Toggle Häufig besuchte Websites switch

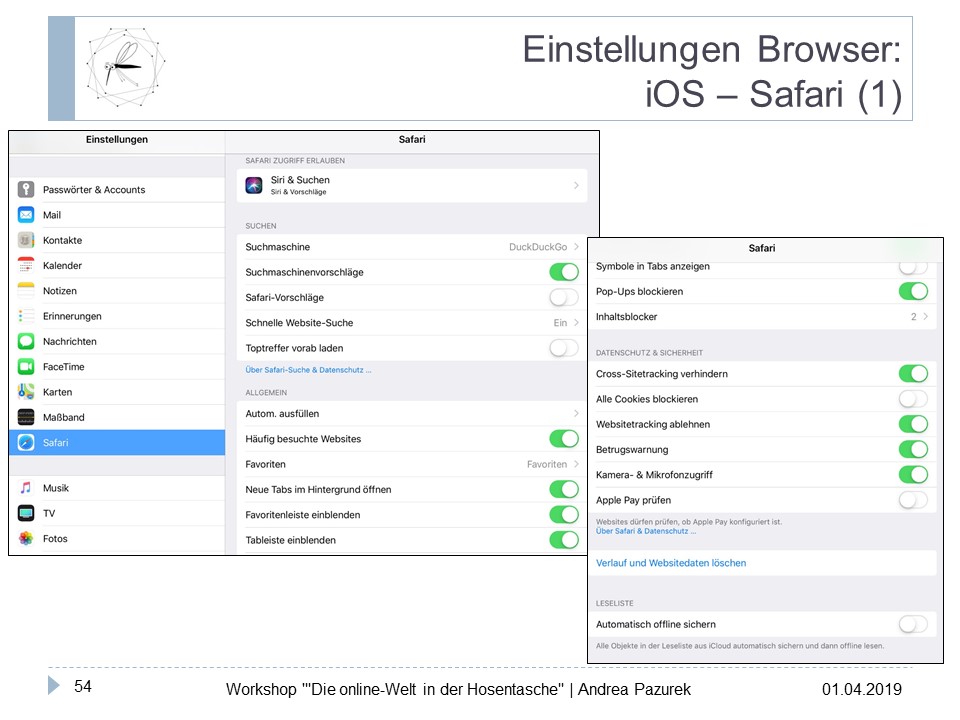[x=564, y=438]
